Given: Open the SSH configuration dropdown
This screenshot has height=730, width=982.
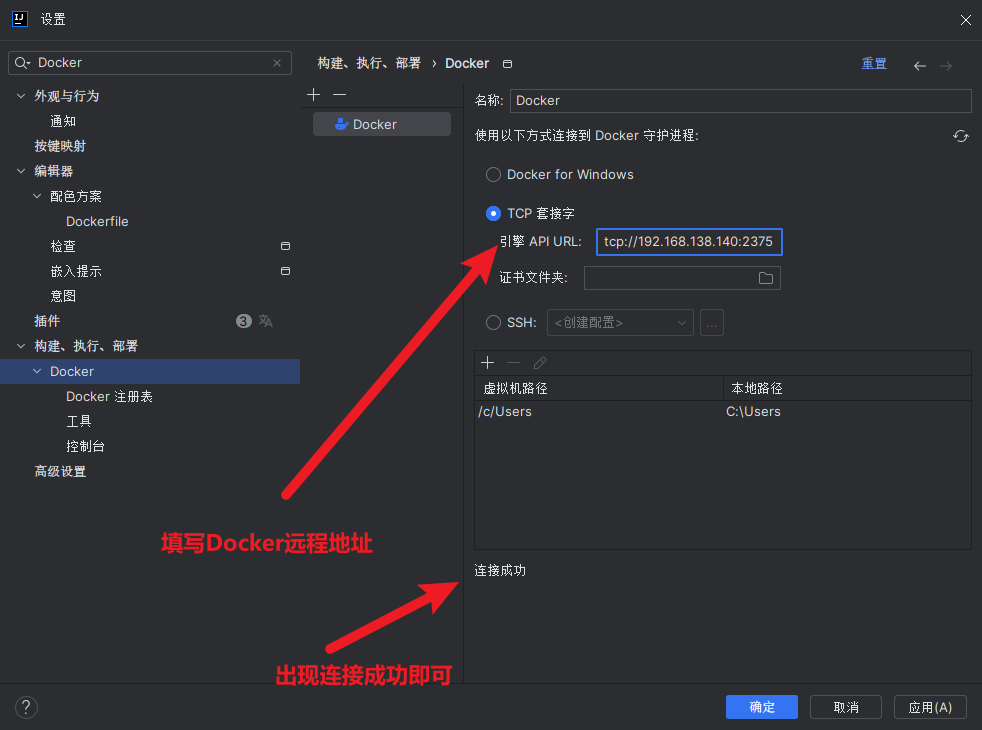Looking at the screenshot, I should pyautogui.click(x=620, y=322).
